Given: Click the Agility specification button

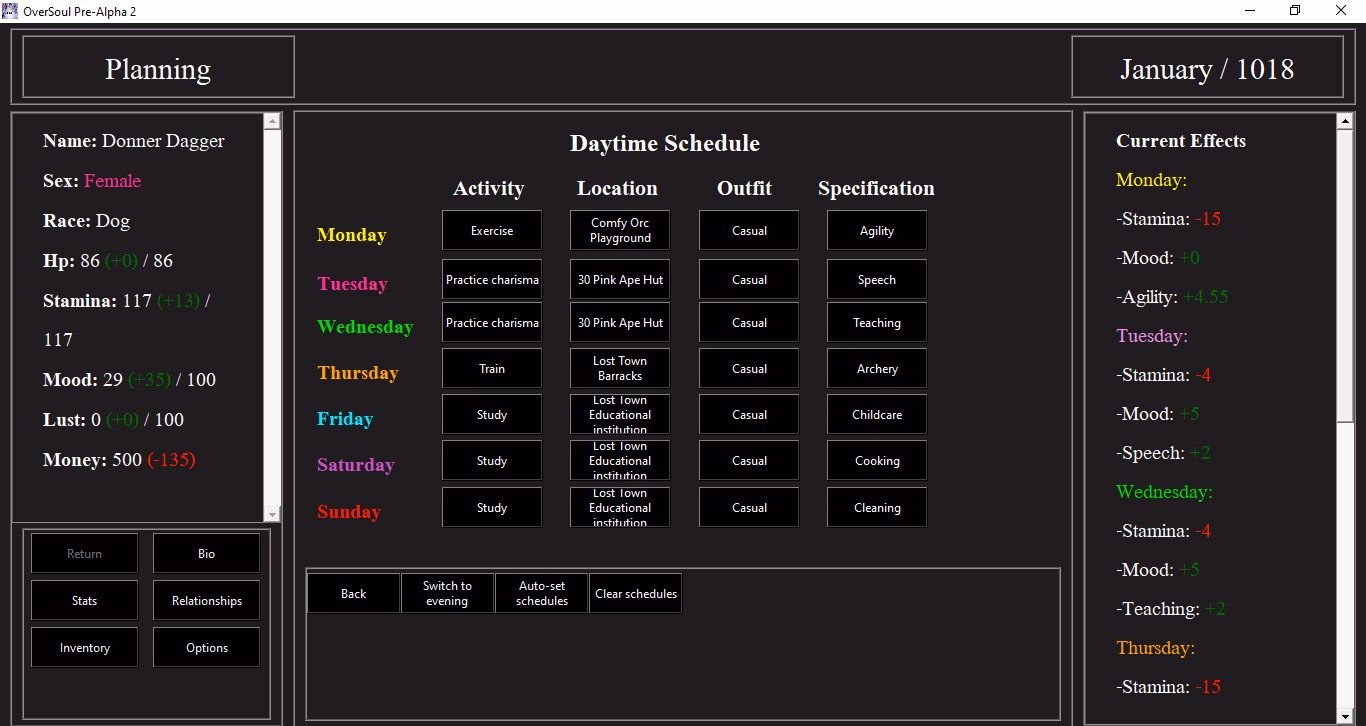Looking at the screenshot, I should click(877, 230).
